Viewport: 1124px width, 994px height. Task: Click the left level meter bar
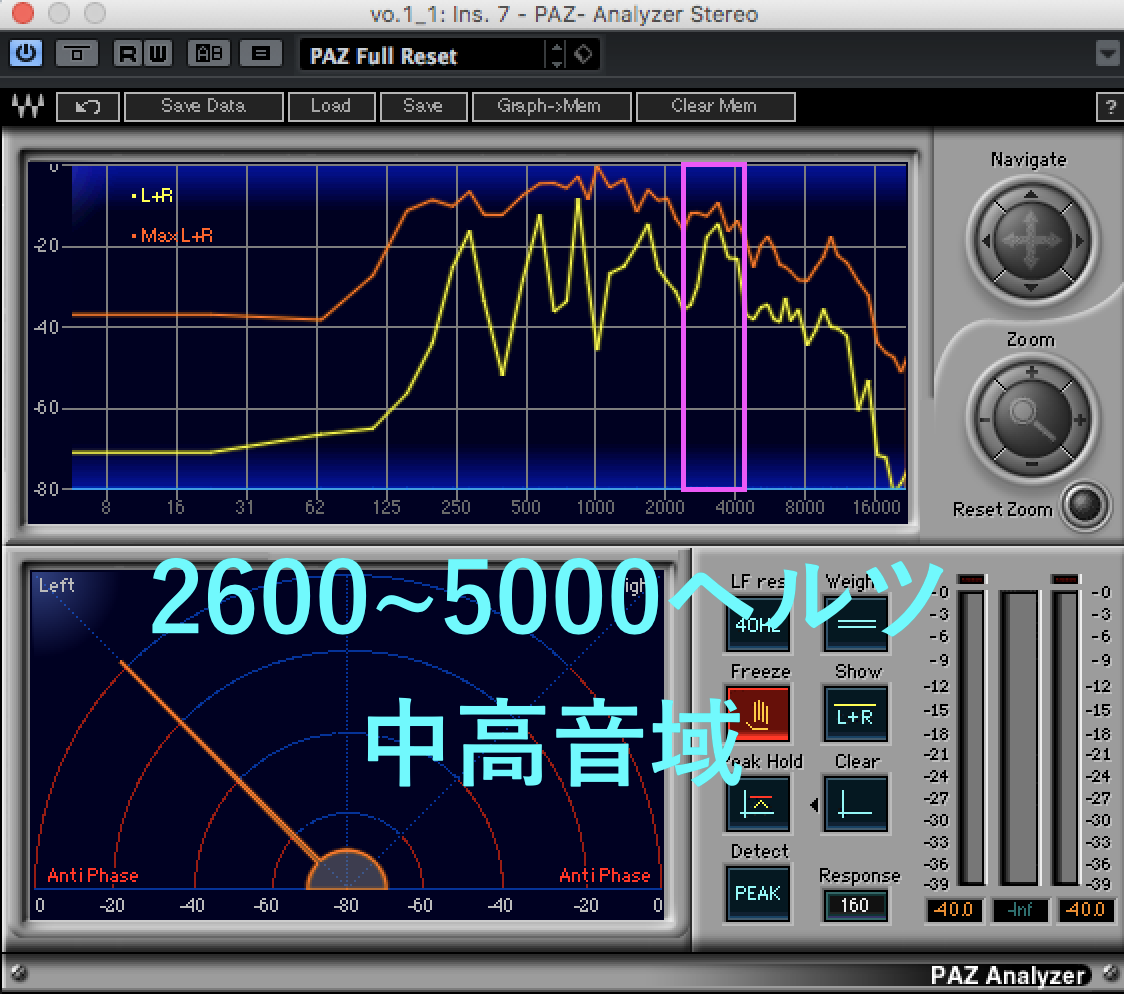click(972, 738)
